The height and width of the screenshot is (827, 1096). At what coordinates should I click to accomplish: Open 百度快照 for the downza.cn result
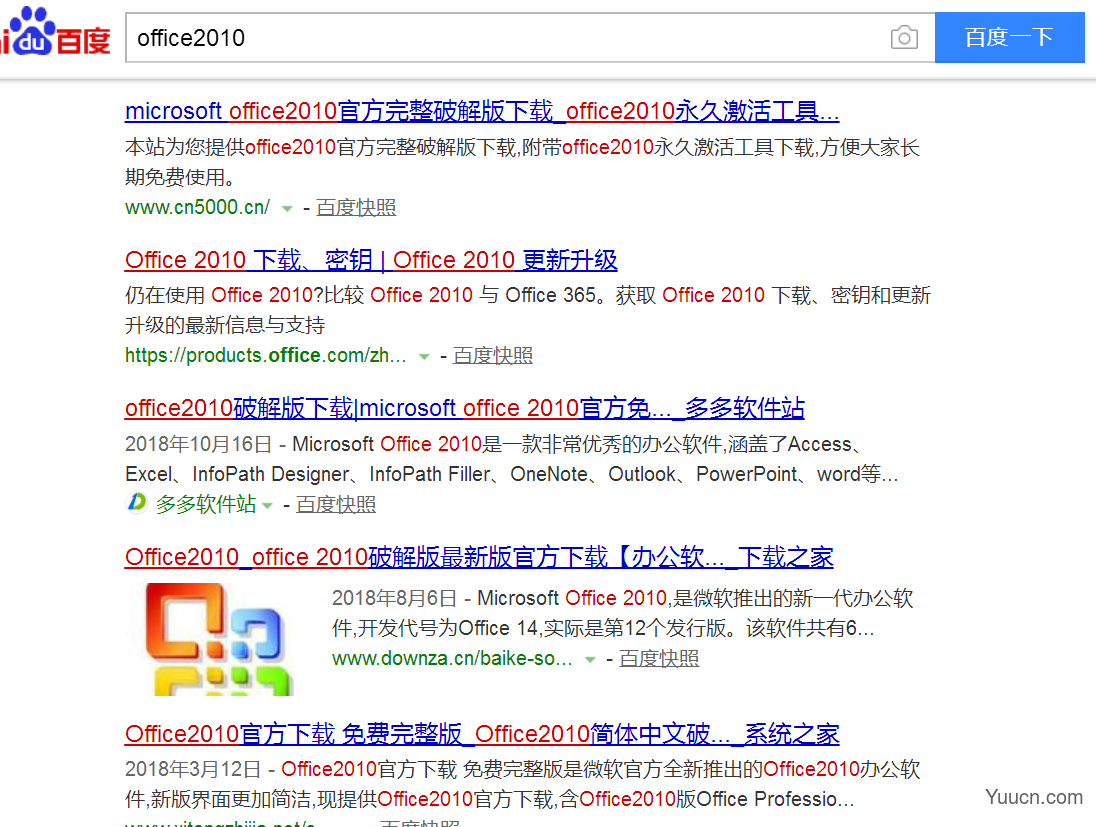click(x=659, y=659)
